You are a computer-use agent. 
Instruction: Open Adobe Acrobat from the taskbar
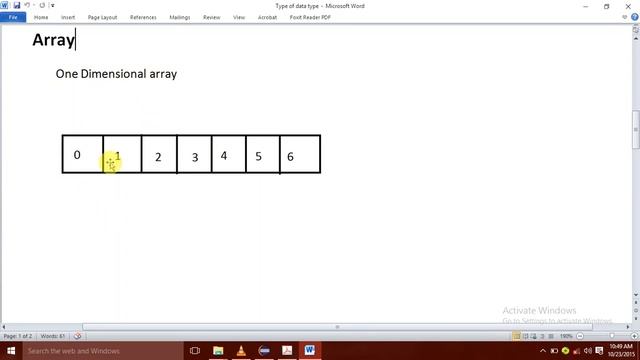[x=287, y=351]
